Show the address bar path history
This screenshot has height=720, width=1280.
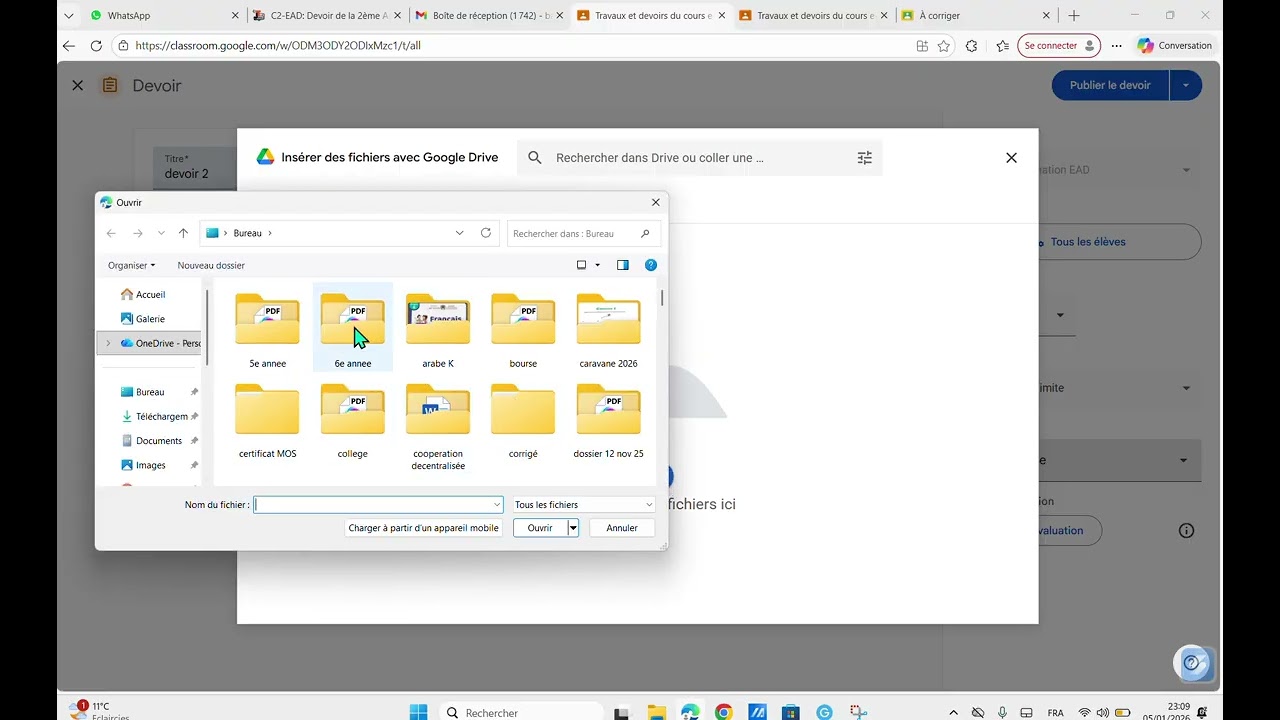[x=460, y=233]
